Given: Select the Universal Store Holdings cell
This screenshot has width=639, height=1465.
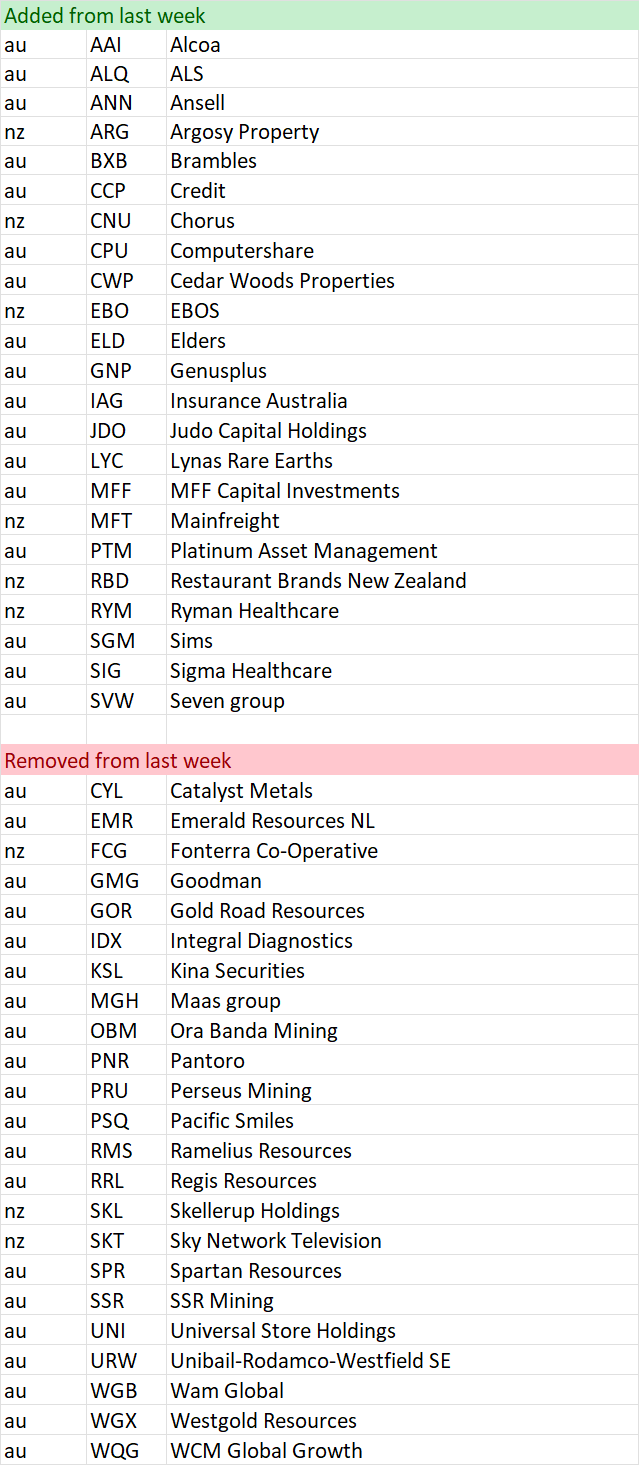Looking at the screenshot, I should pyautogui.click(x=402, y=1330).
